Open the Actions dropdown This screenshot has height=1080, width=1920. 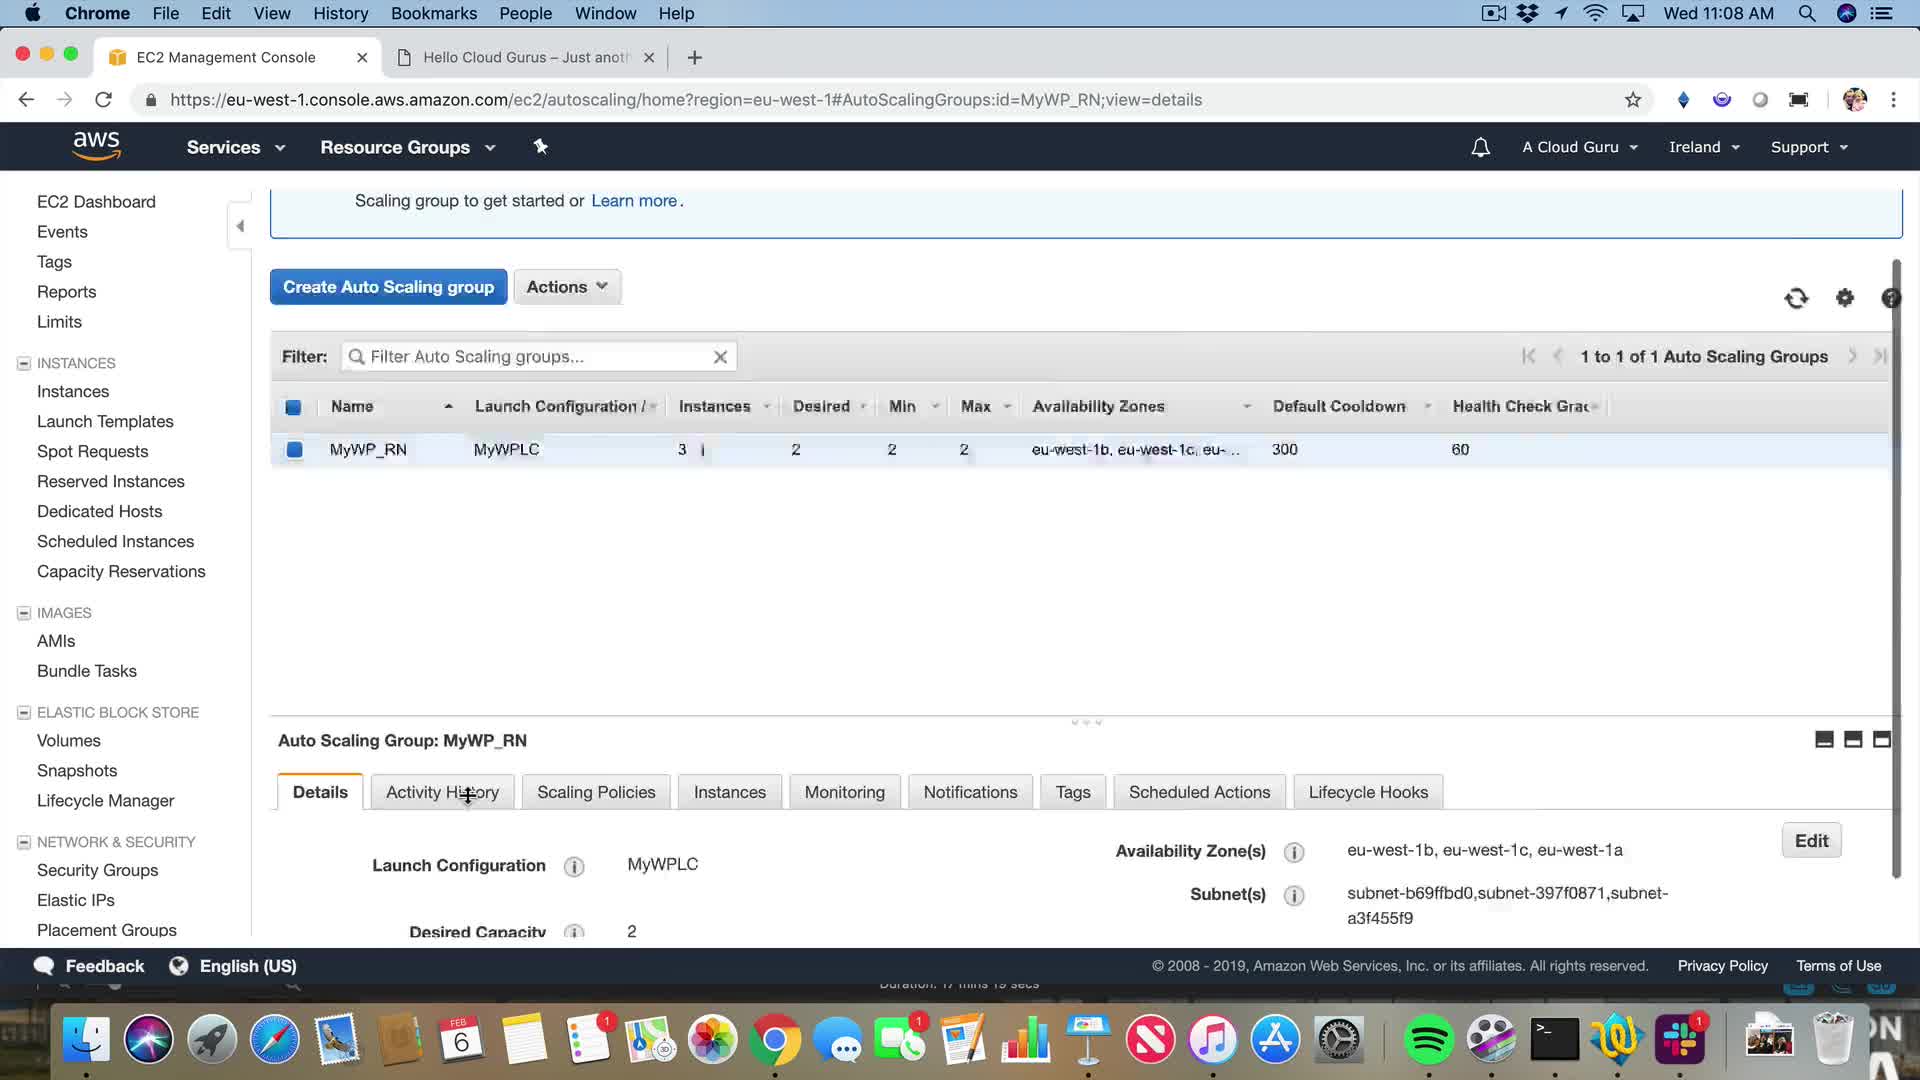[567, 287]
